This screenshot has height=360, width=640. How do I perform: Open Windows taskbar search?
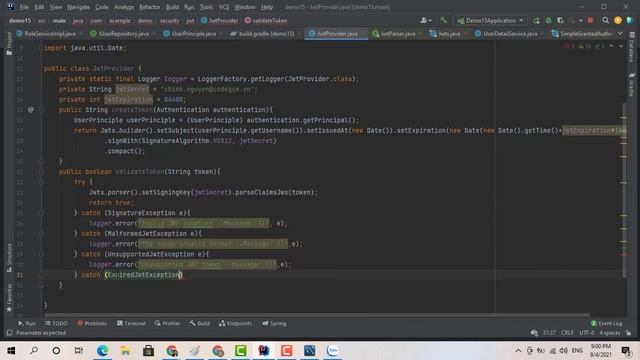click(x=34, y=351)
